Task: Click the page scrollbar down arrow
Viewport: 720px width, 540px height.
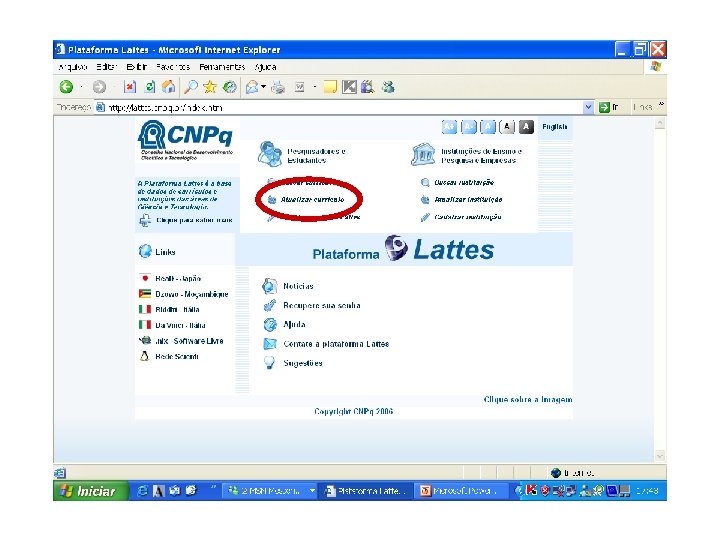Action: pyautogui.click(x=660, y=456)
